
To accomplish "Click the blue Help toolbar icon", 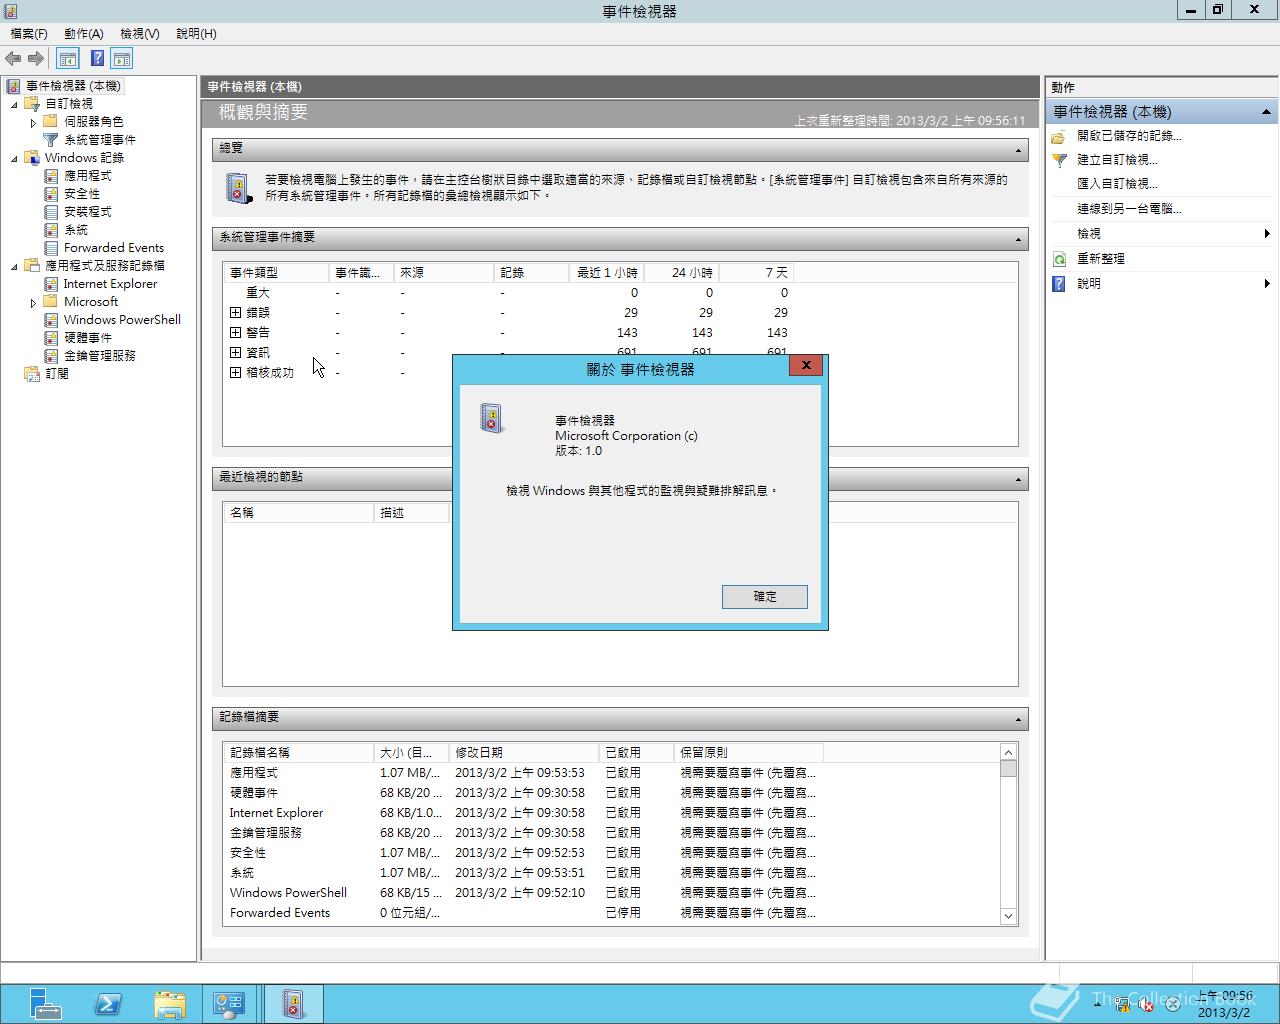I will click(97, 59).
